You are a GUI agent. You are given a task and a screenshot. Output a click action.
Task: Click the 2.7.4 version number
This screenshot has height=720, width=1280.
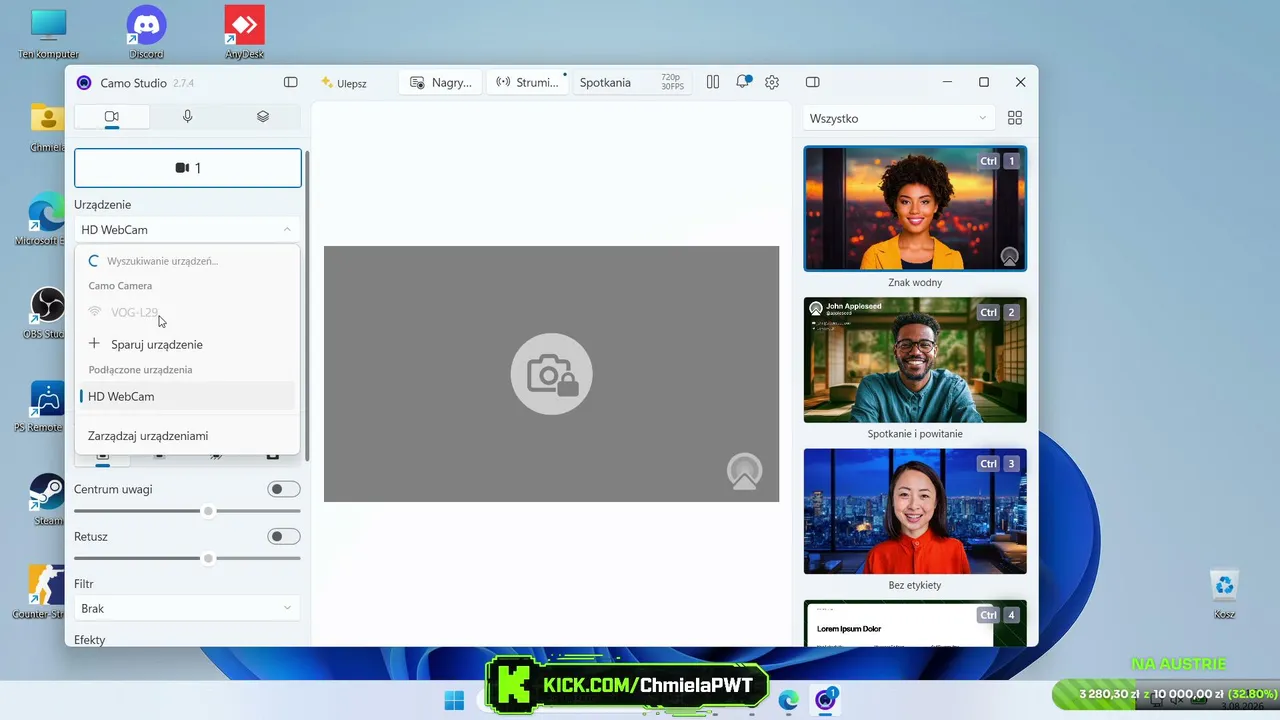(x=184, y=83)
